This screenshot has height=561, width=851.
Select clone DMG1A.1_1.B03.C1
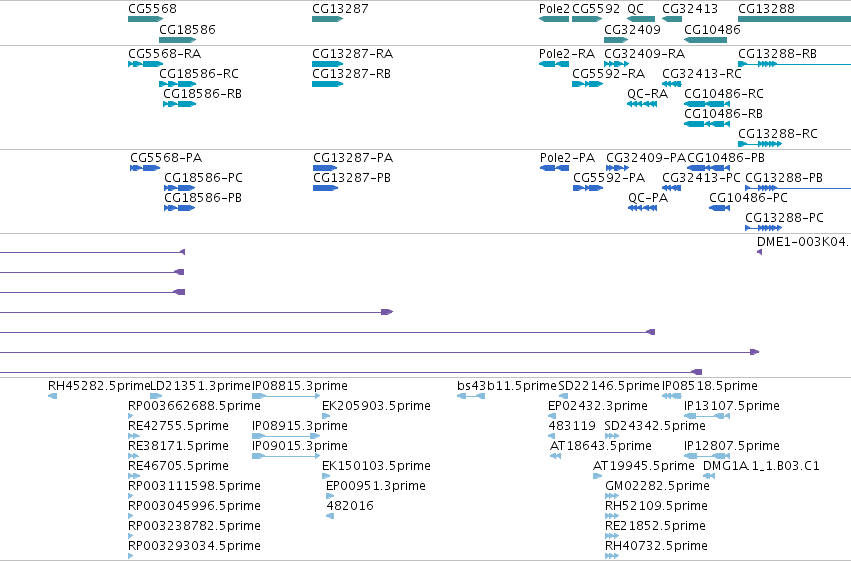click(x=761, y=466)
